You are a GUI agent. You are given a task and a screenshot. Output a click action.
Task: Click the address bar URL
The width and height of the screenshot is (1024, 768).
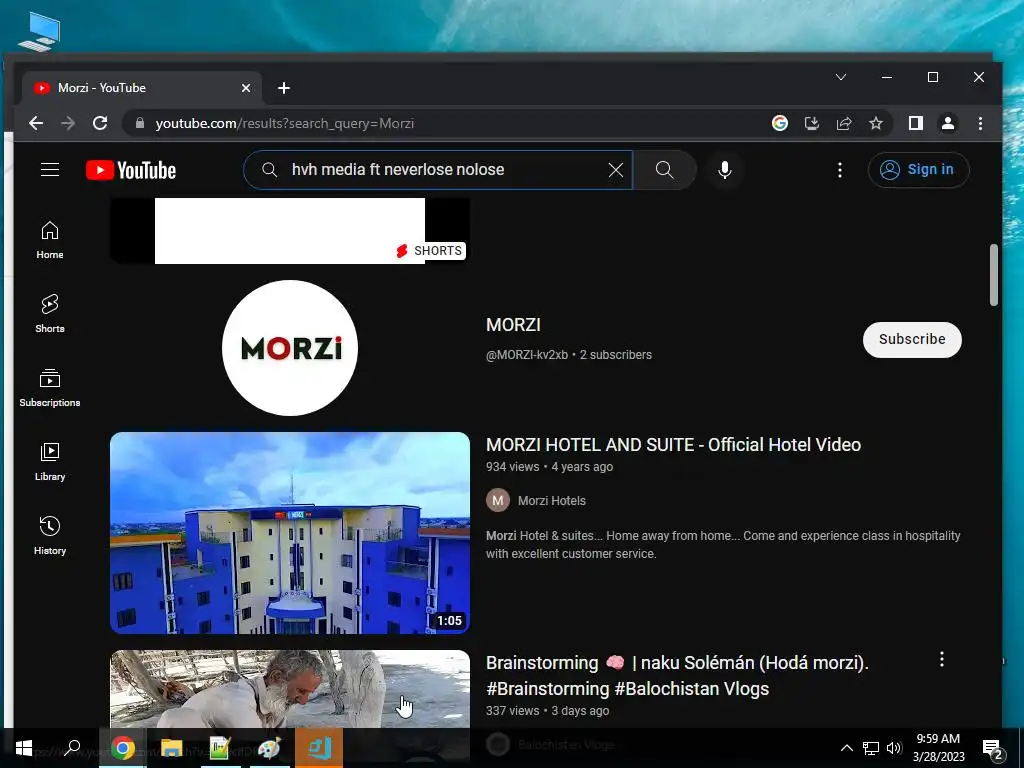pyautogui.click(x=285, y=123)
